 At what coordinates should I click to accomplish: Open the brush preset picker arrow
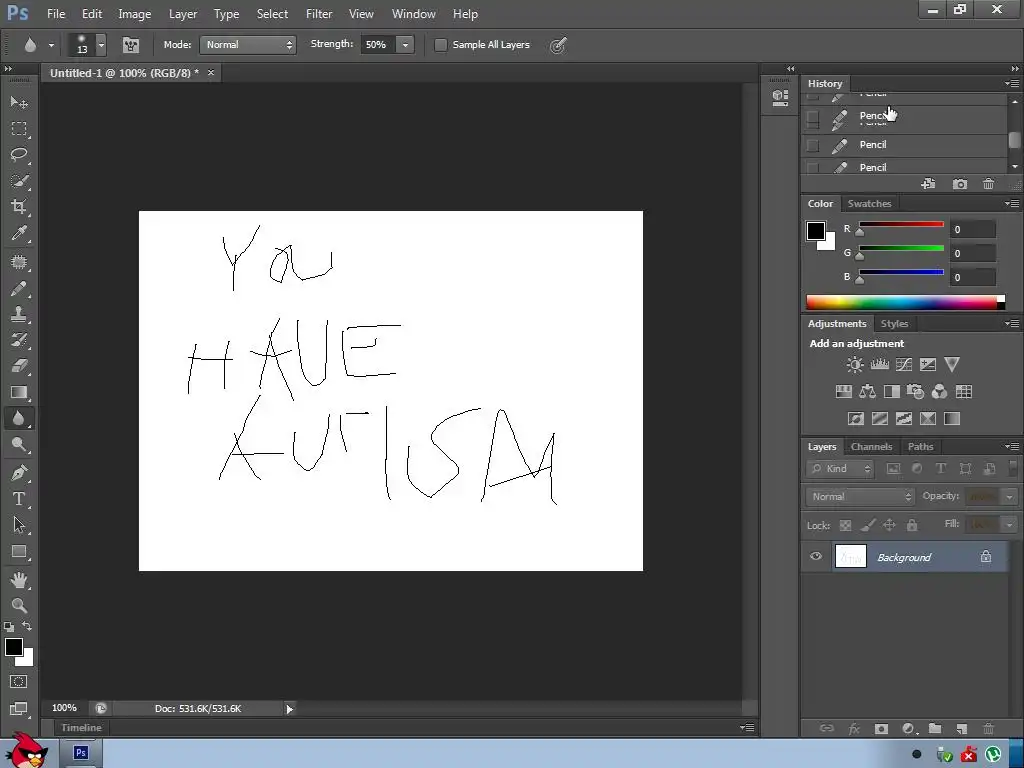click(101, 45)
